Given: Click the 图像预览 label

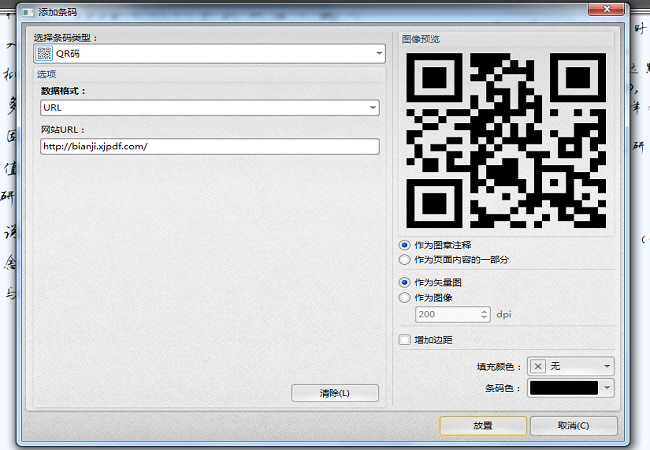Looking at the screenshot, I should coord(421,39).
